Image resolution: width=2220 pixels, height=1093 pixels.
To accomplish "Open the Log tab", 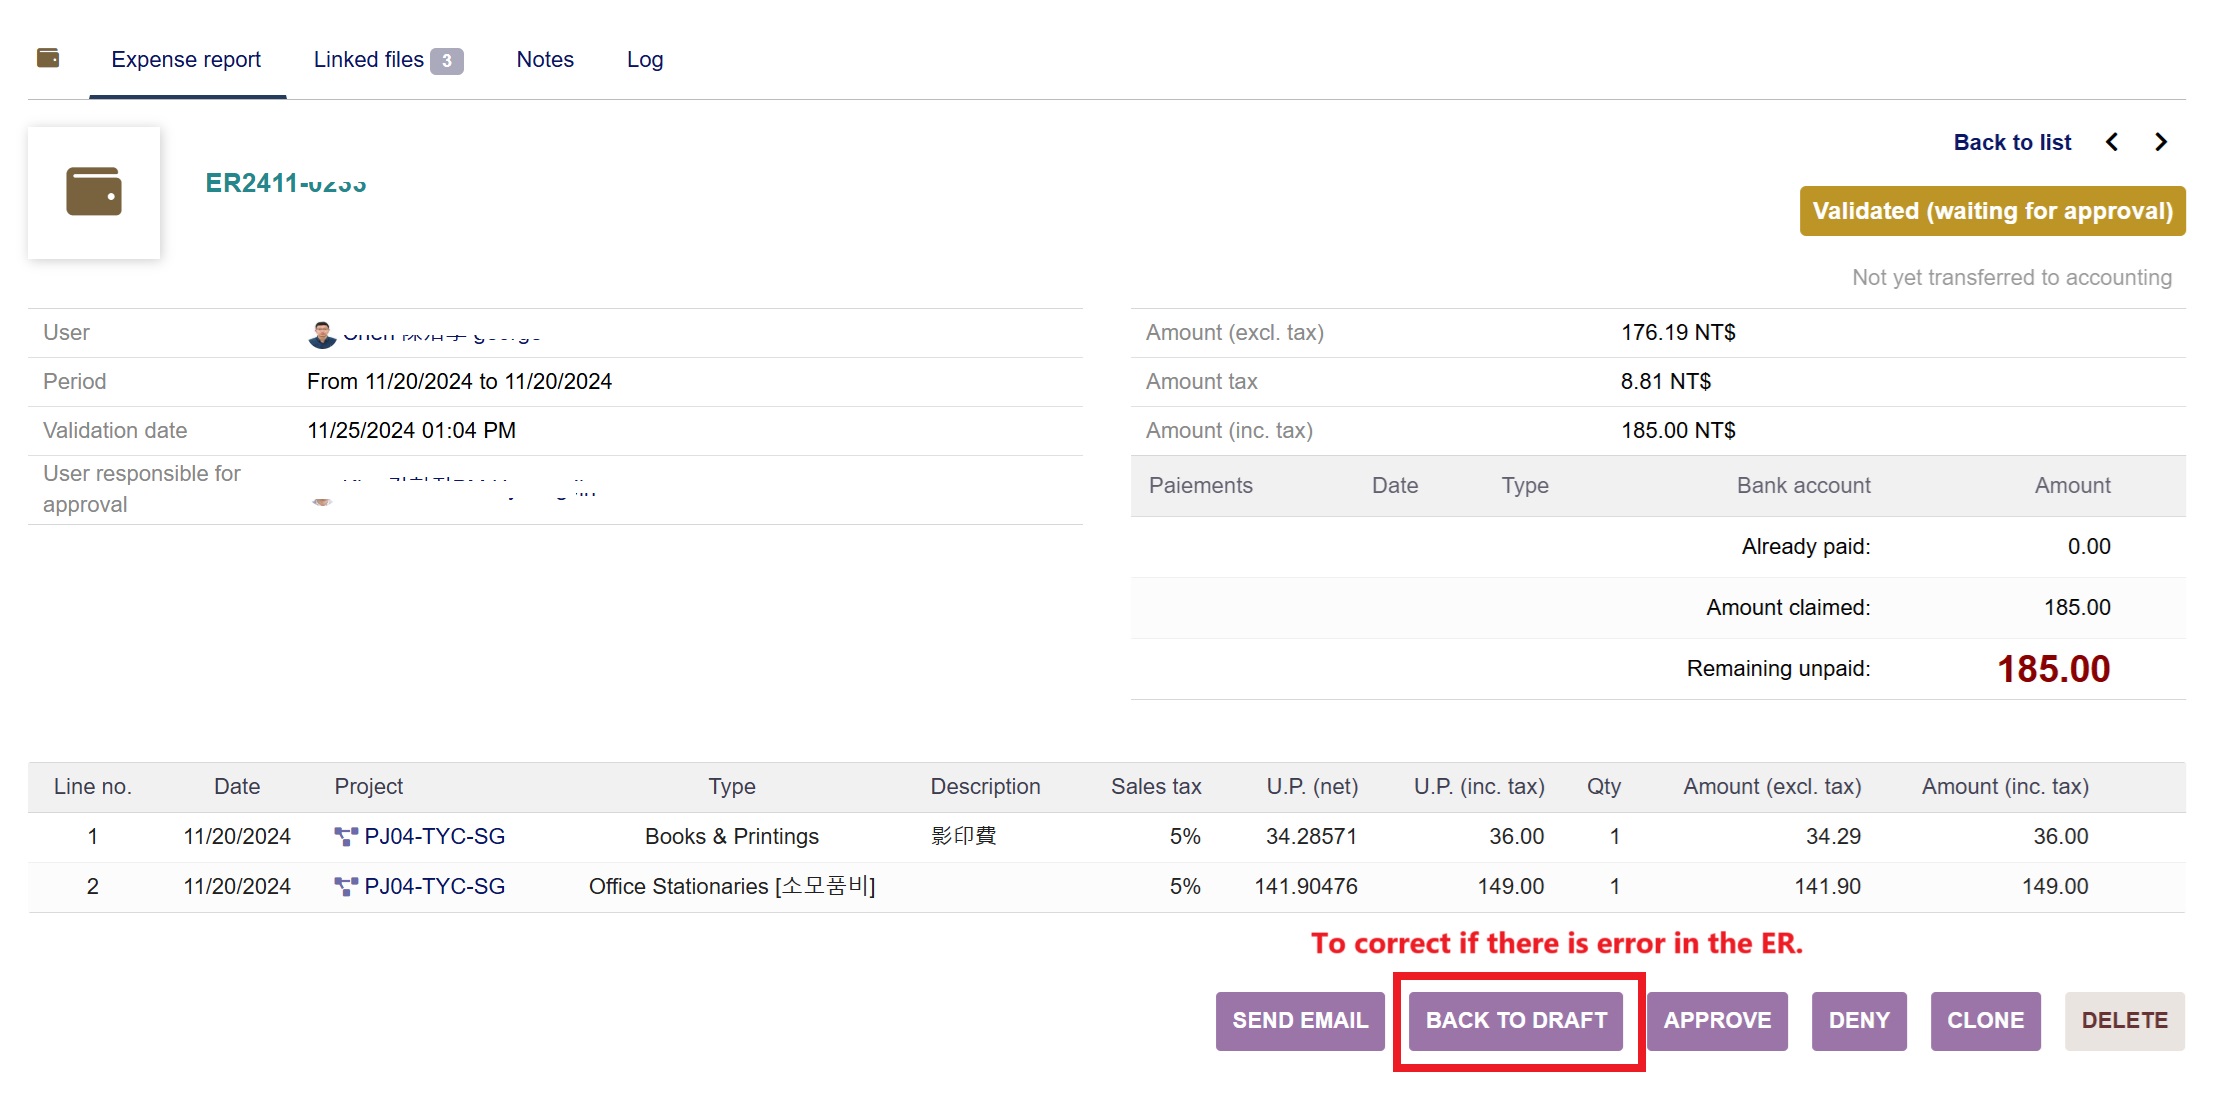I will (x=644, y=60).
